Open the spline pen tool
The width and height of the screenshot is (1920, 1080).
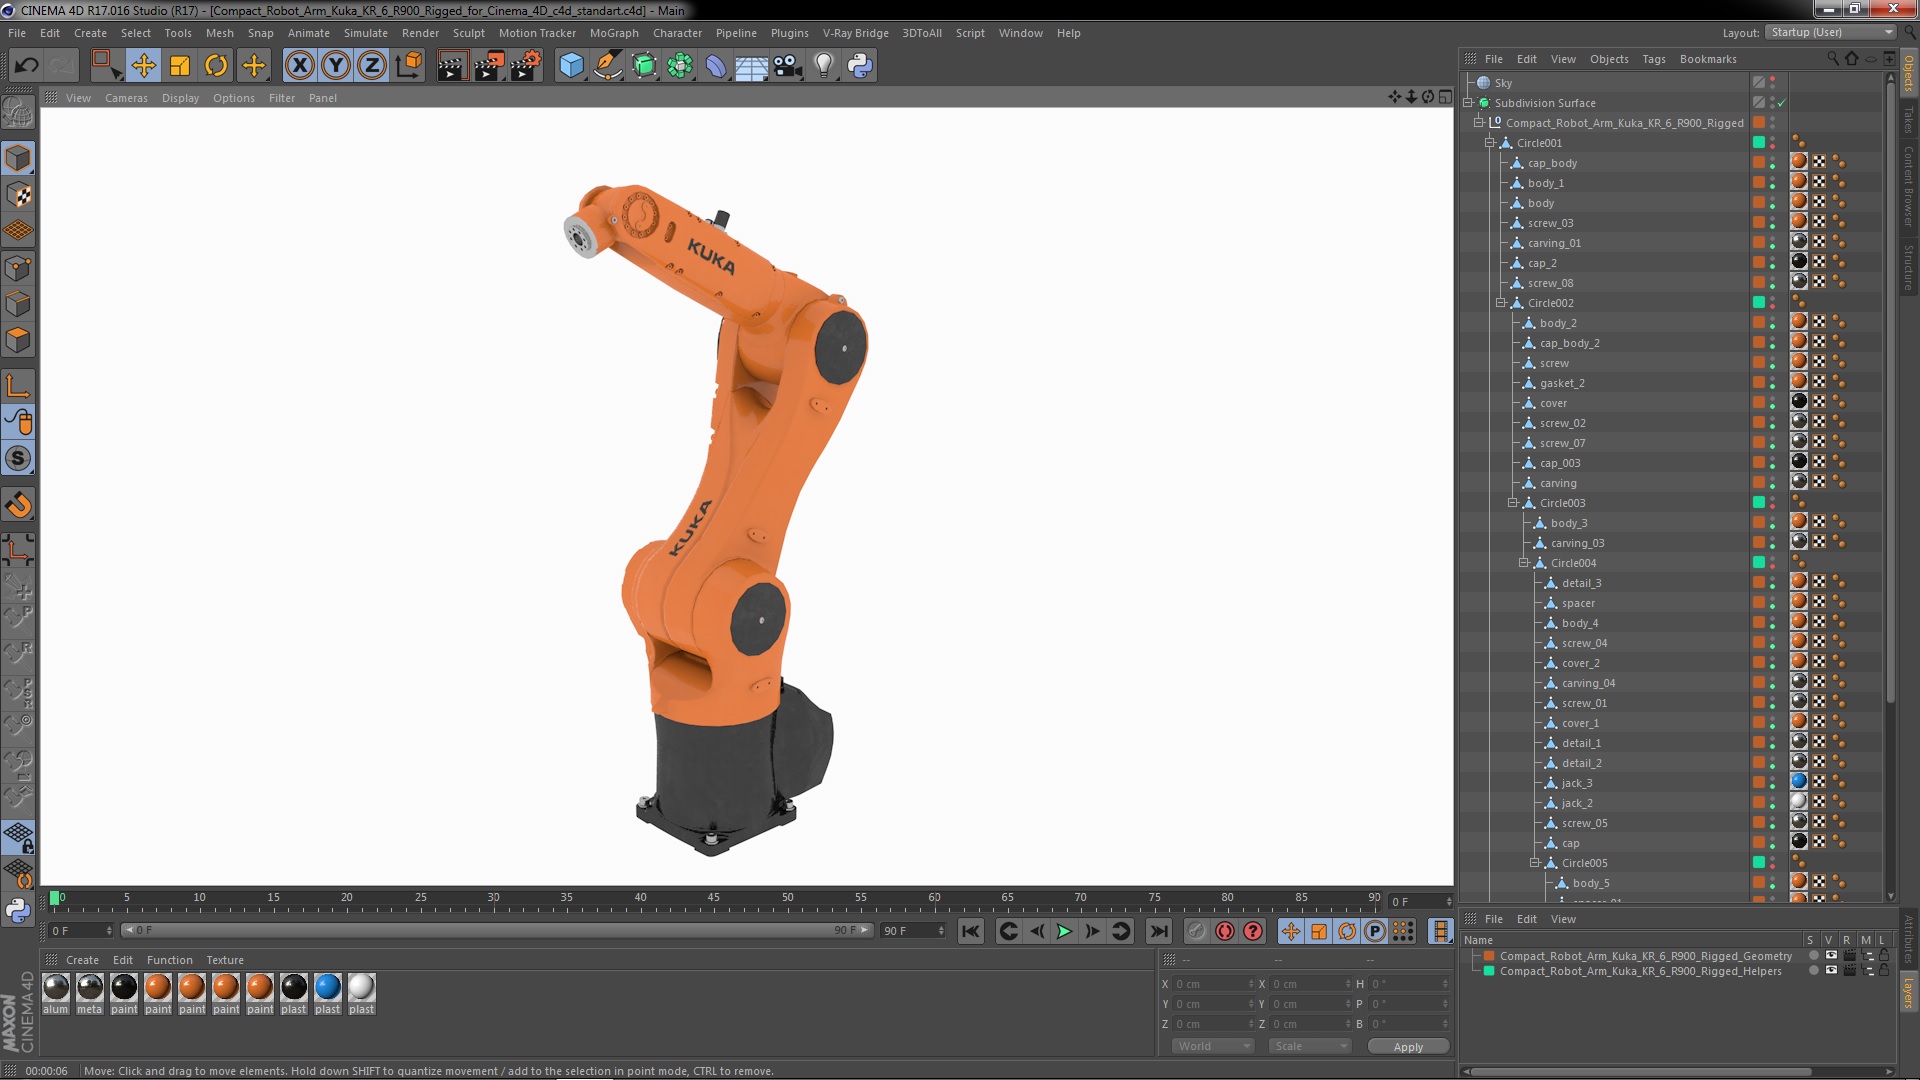point(607,66)
